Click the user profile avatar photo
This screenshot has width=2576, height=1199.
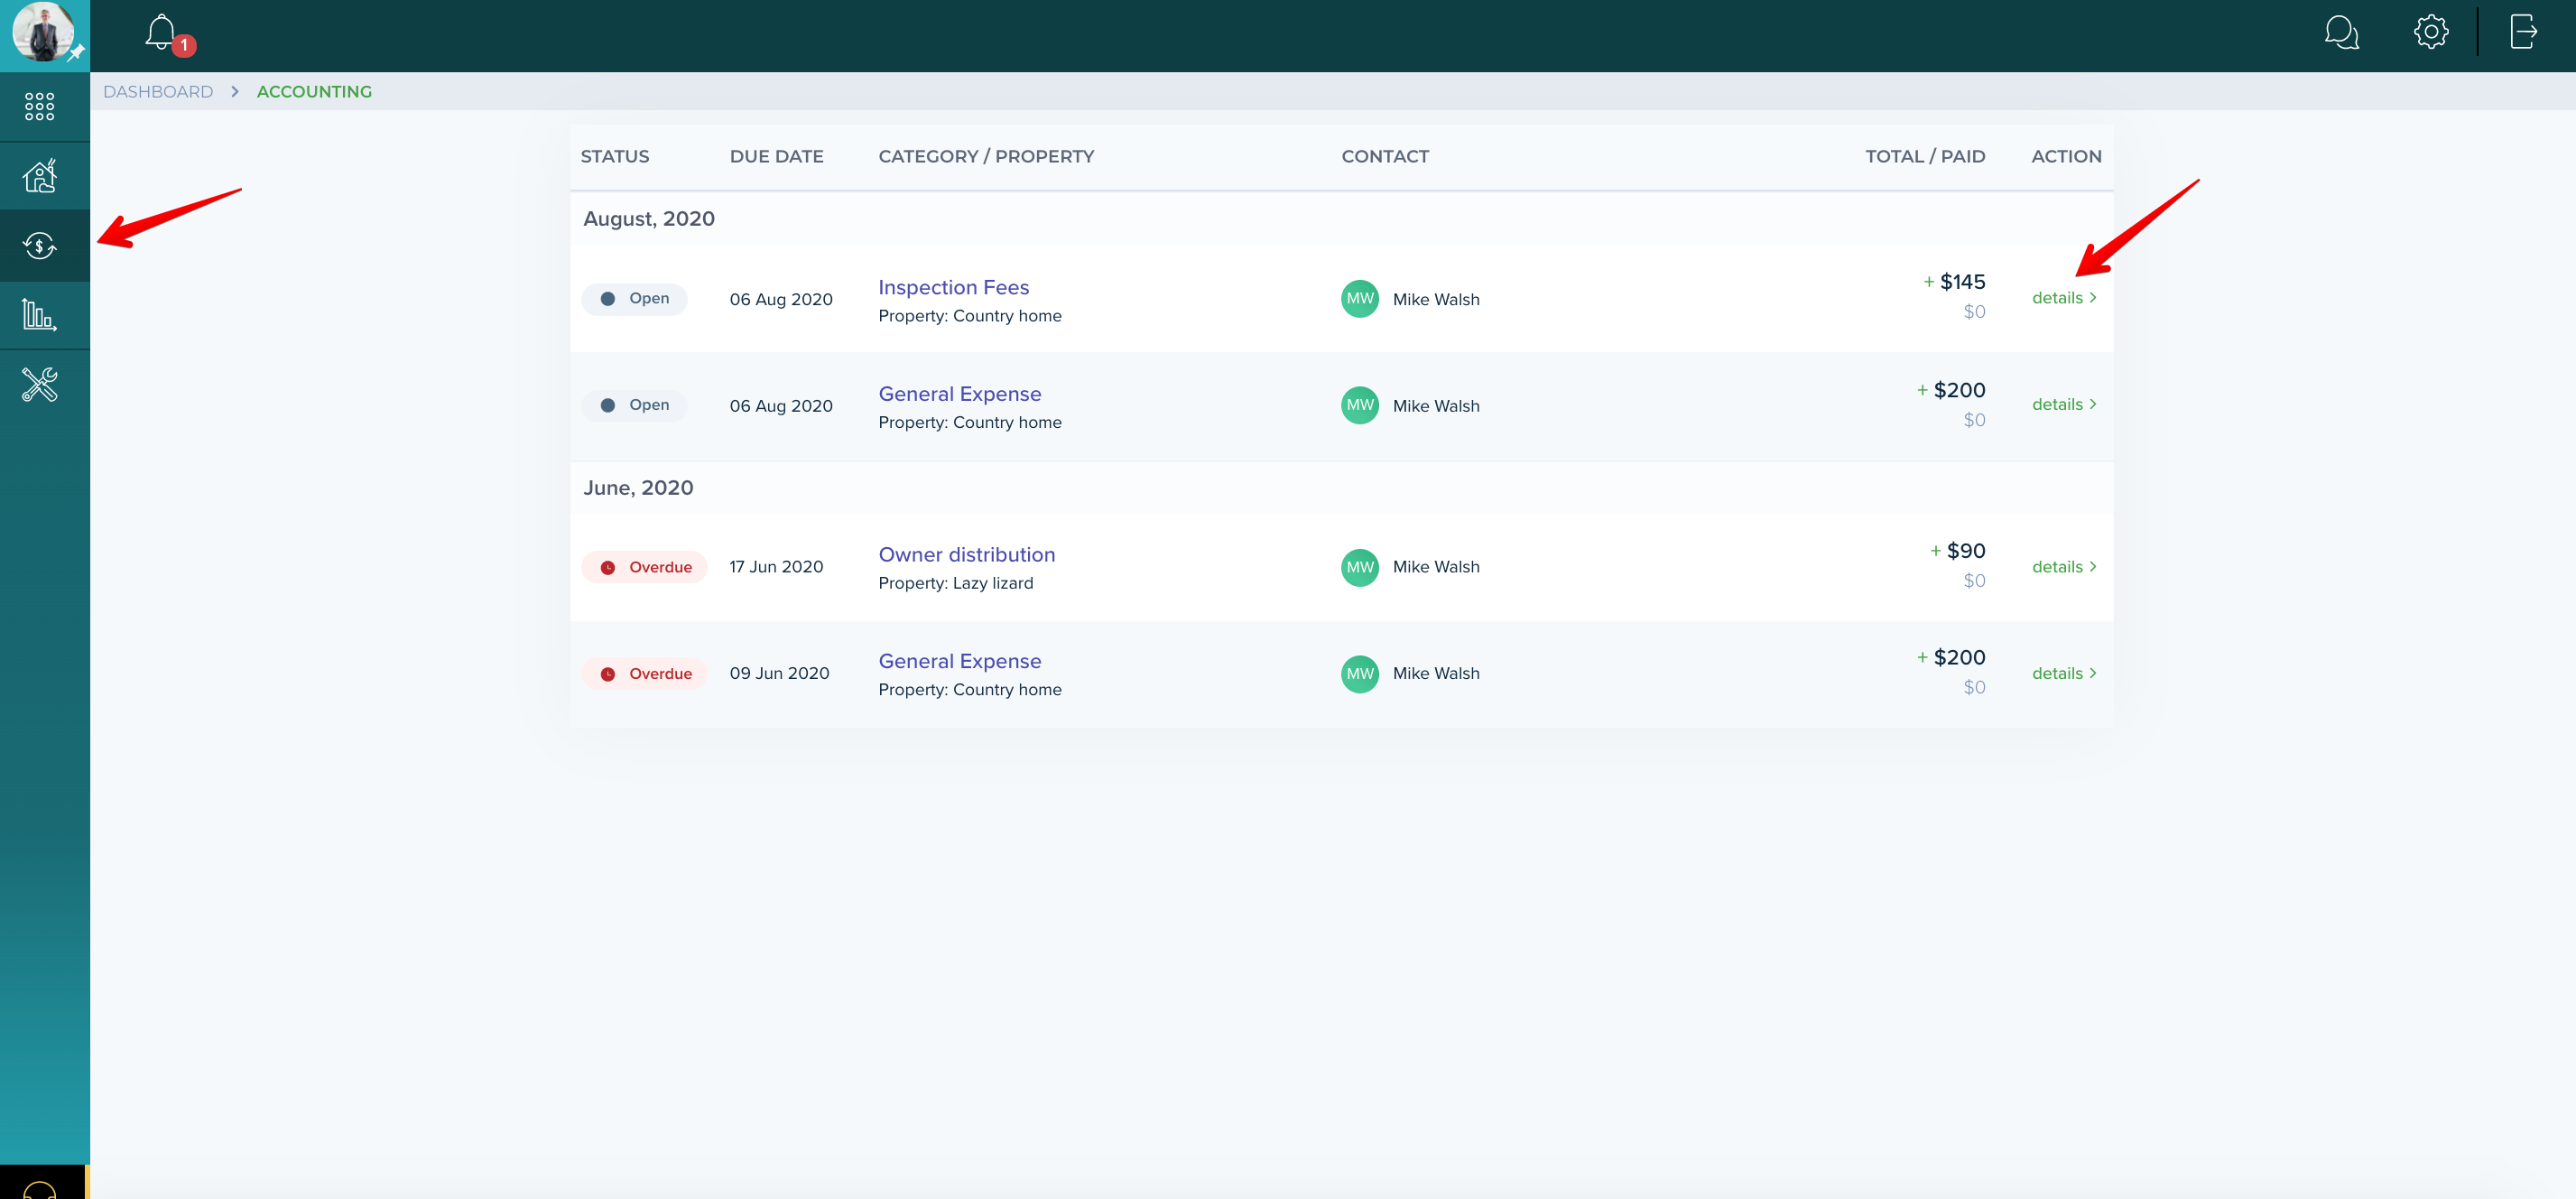[43, 31]
